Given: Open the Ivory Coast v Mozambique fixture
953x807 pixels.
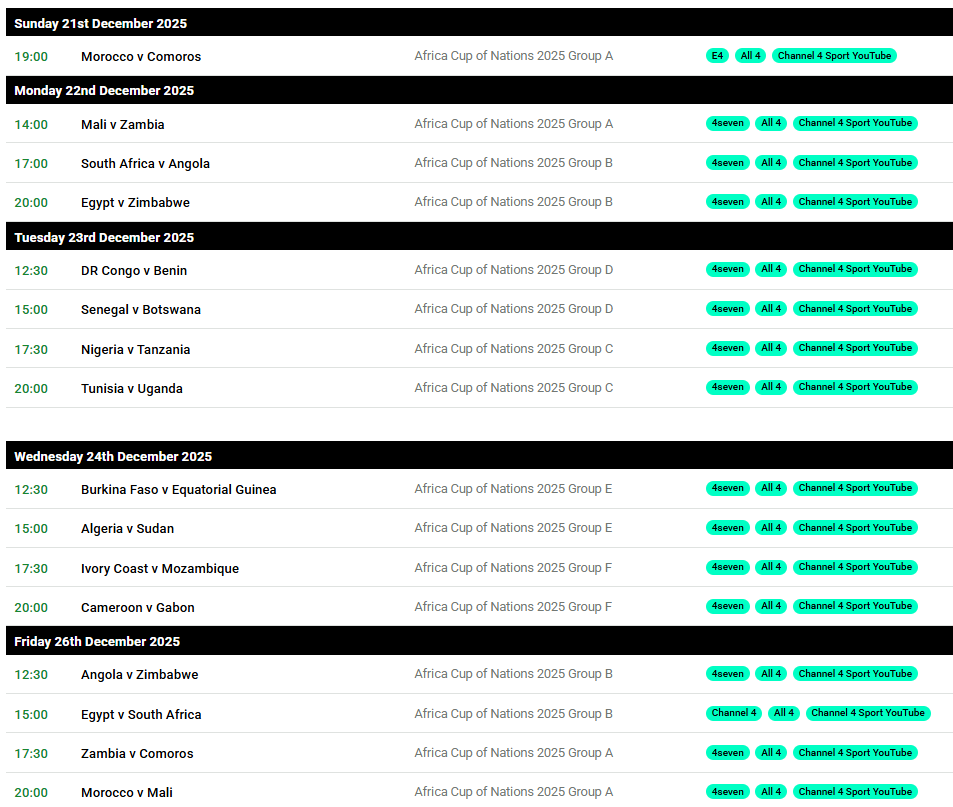Looking at the screenshot, I should [160, 568].
